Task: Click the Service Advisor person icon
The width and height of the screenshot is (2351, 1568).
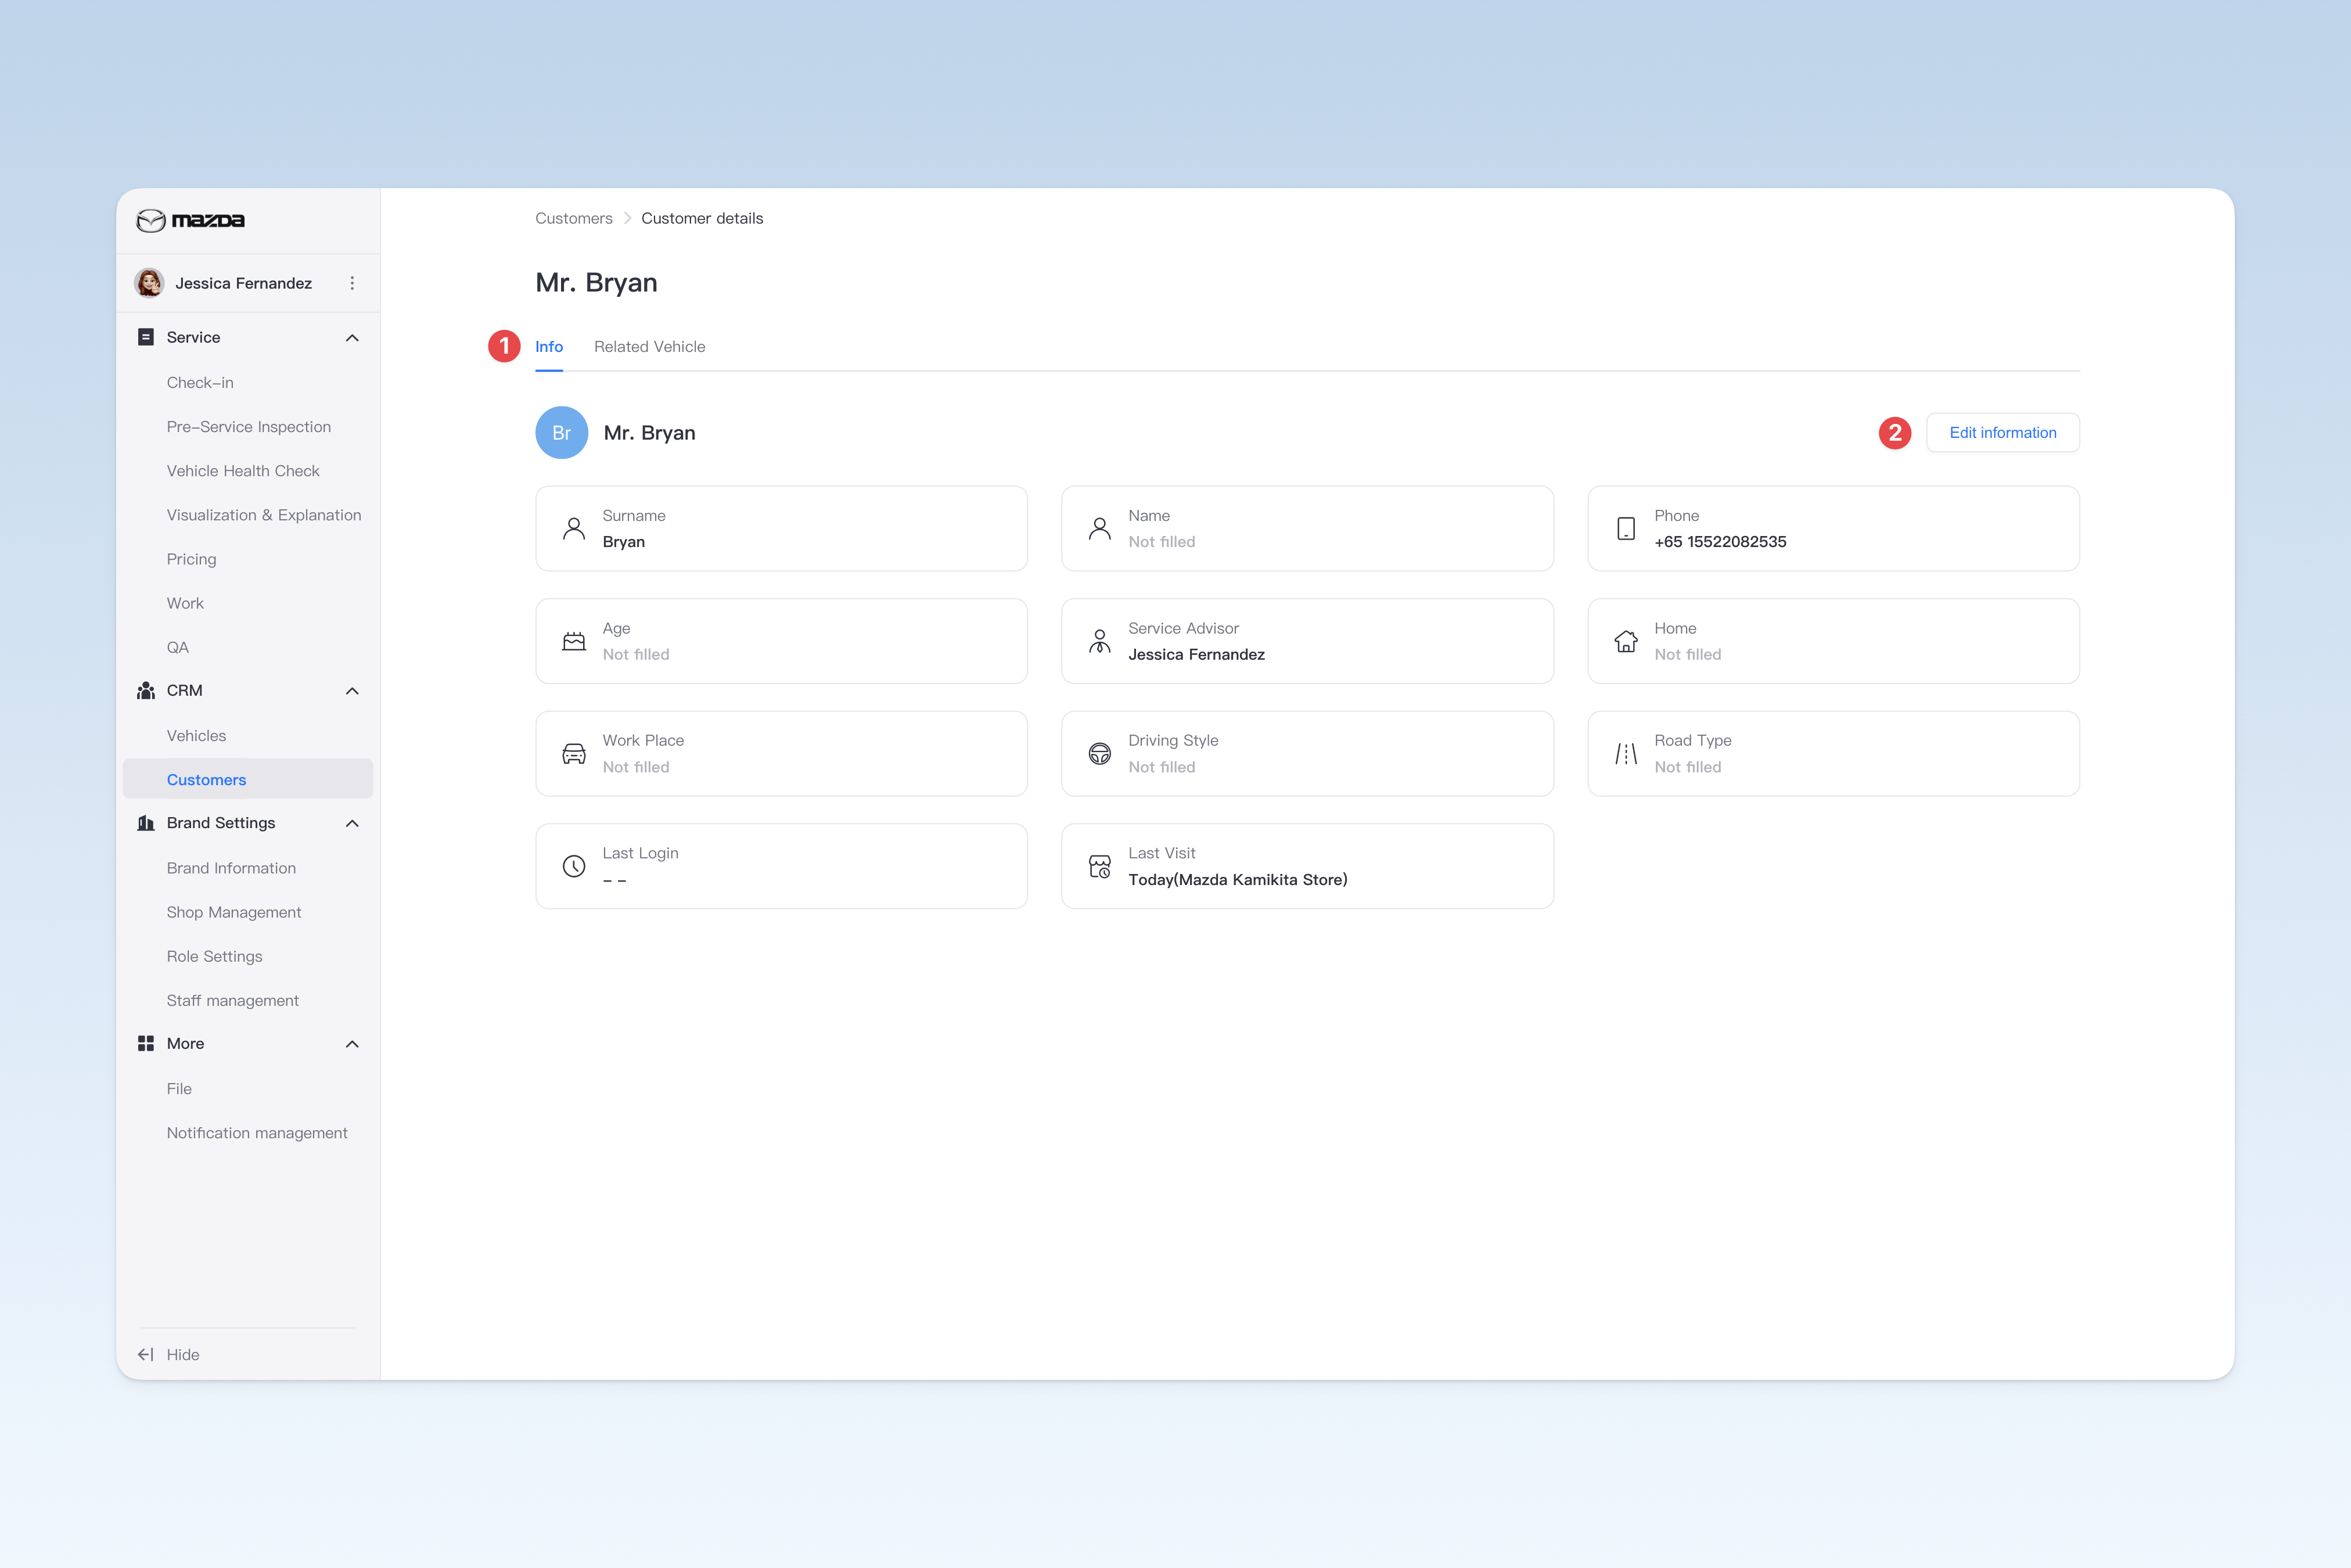Action: tap(1100, 641)
